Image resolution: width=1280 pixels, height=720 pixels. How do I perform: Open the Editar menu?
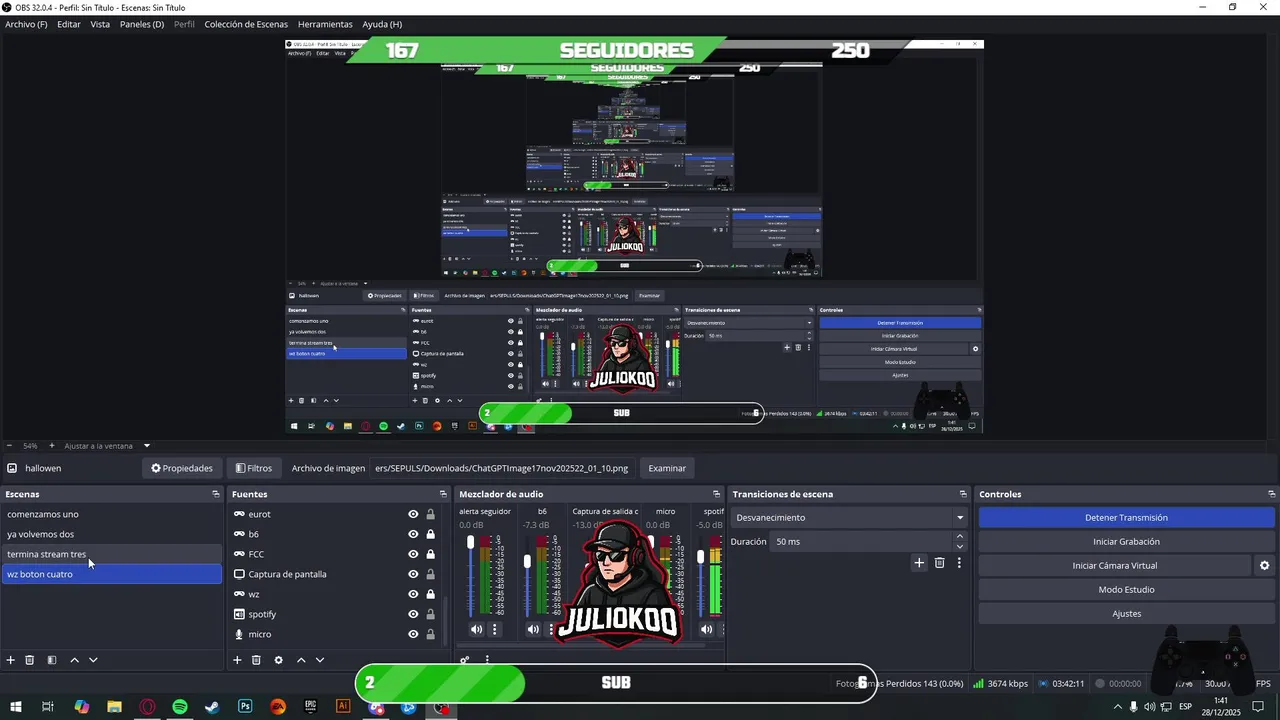click(x=69, y=24)
